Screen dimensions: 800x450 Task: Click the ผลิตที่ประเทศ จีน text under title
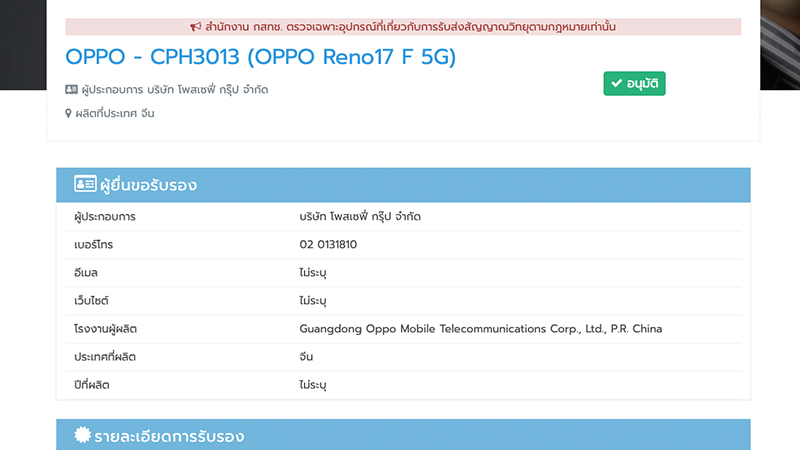click(x=115, y=113)
